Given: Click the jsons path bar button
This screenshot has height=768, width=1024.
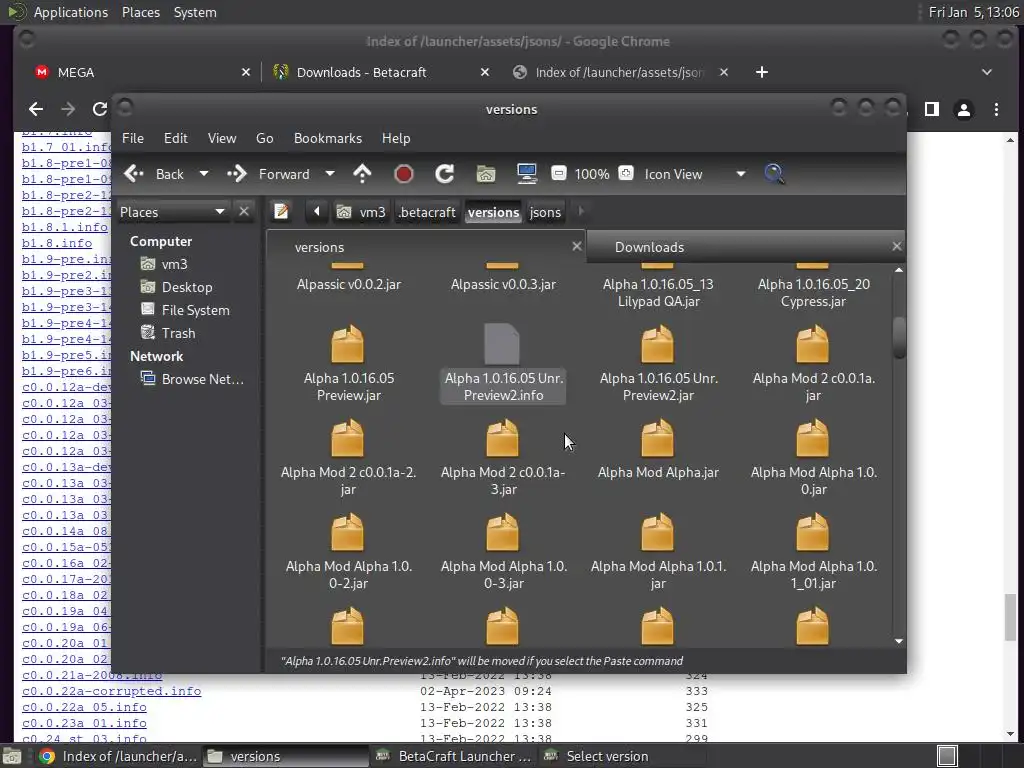Looking at the screenshot, I should (545, 212).
